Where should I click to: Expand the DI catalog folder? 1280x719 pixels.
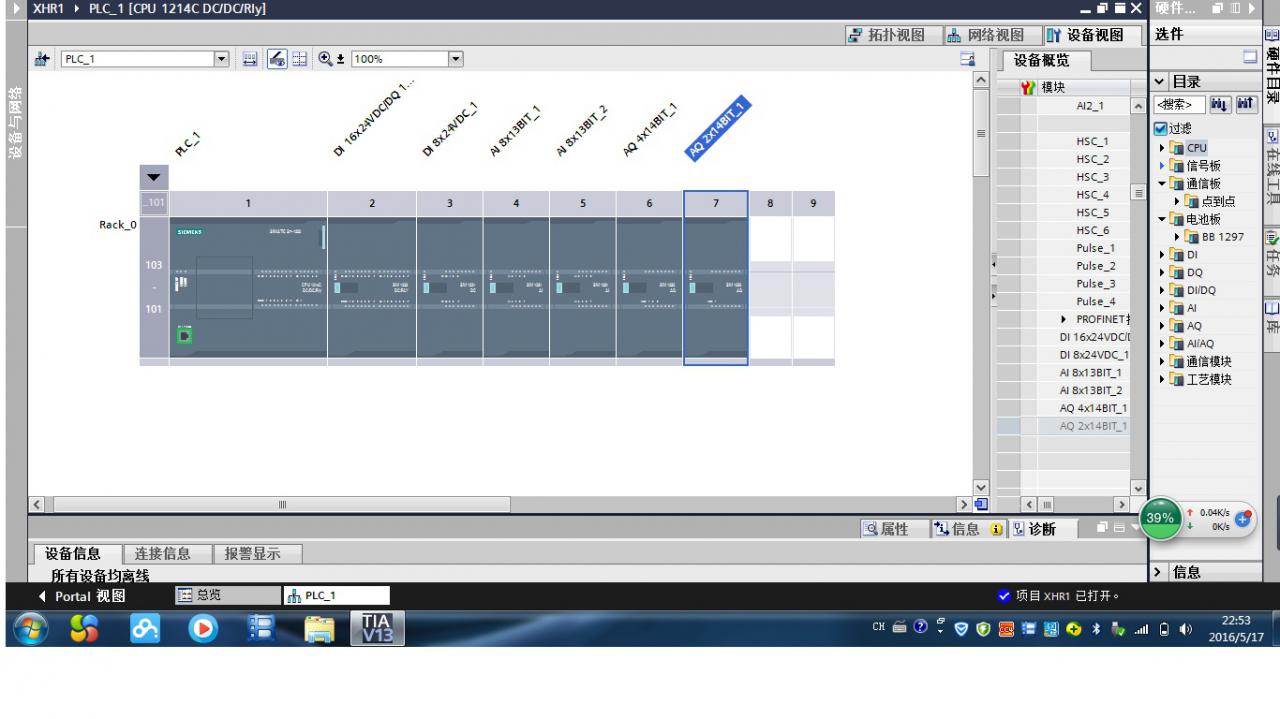pyautogui.click(x=1163, y=255)
